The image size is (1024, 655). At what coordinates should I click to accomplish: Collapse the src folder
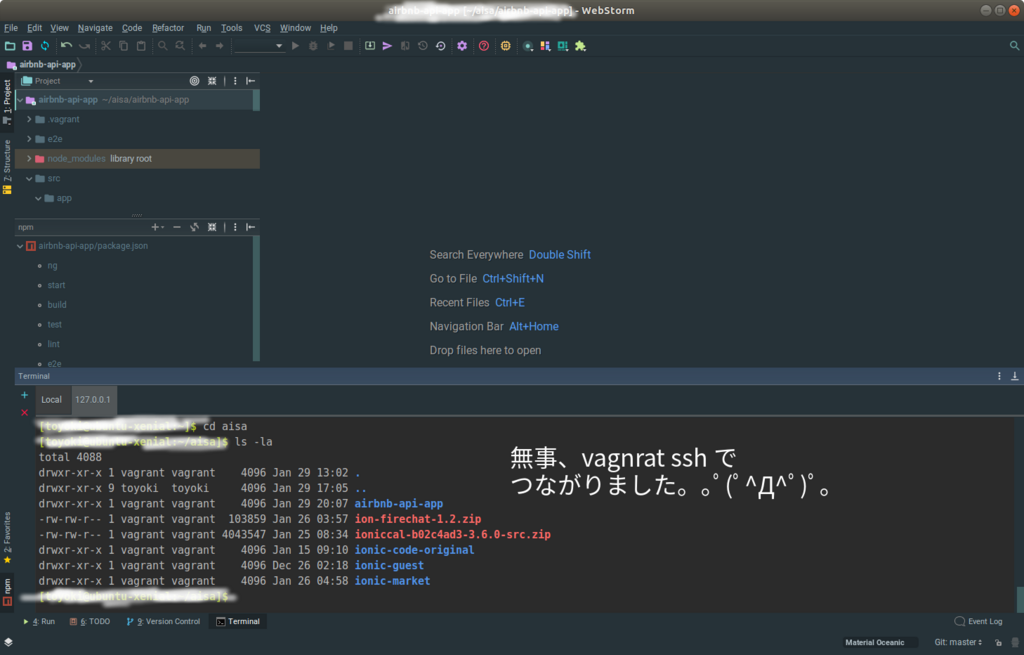(29, 178)
